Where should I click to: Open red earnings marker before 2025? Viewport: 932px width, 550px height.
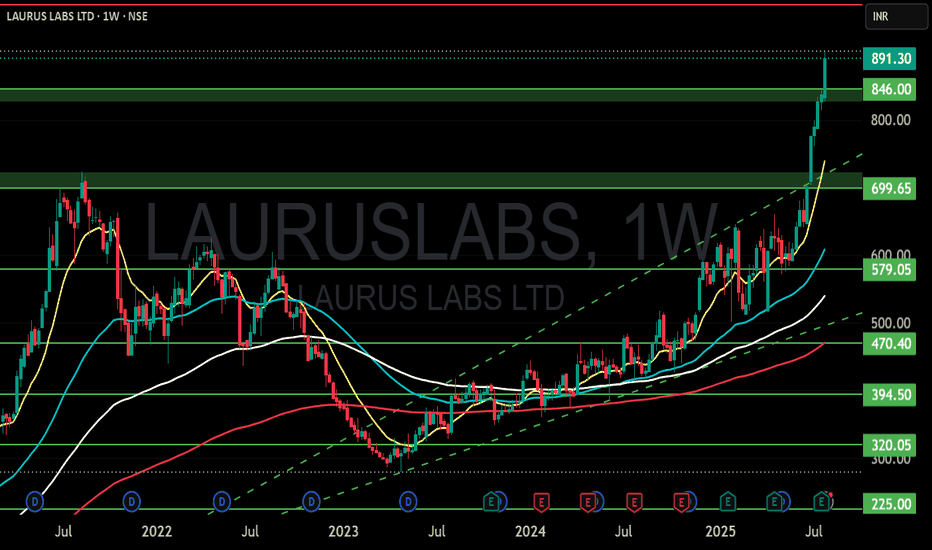pos(681,502)
